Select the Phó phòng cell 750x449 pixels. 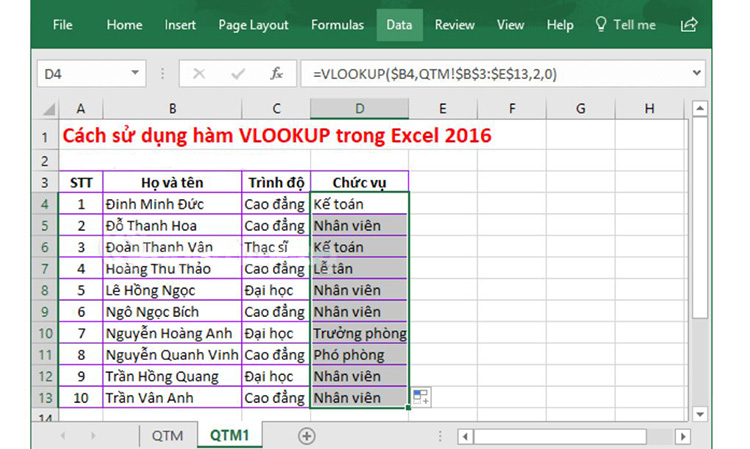click(360, 355)
